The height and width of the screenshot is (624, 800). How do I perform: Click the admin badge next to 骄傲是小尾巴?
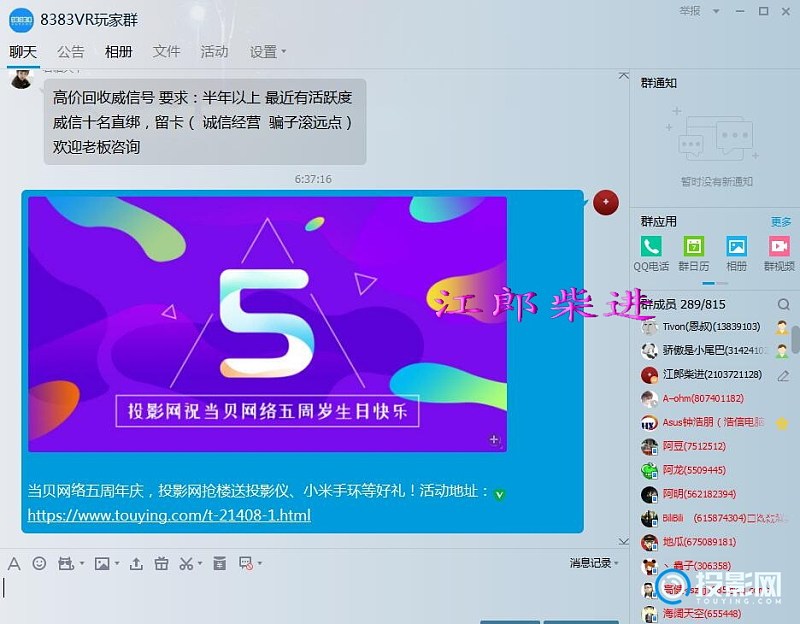[782, 351]
